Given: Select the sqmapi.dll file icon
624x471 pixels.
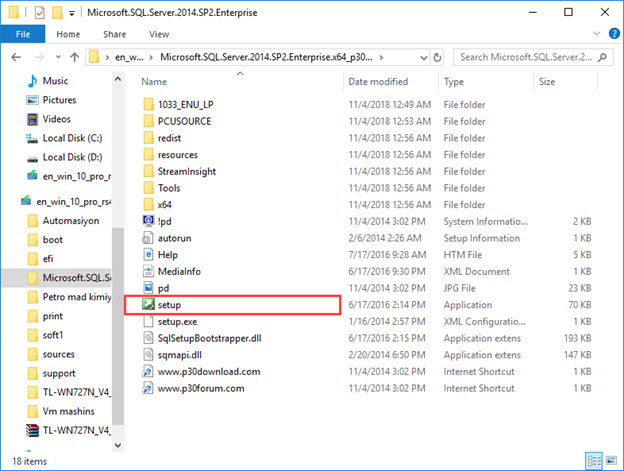Looking at the screenshot, I should (148, 355).
